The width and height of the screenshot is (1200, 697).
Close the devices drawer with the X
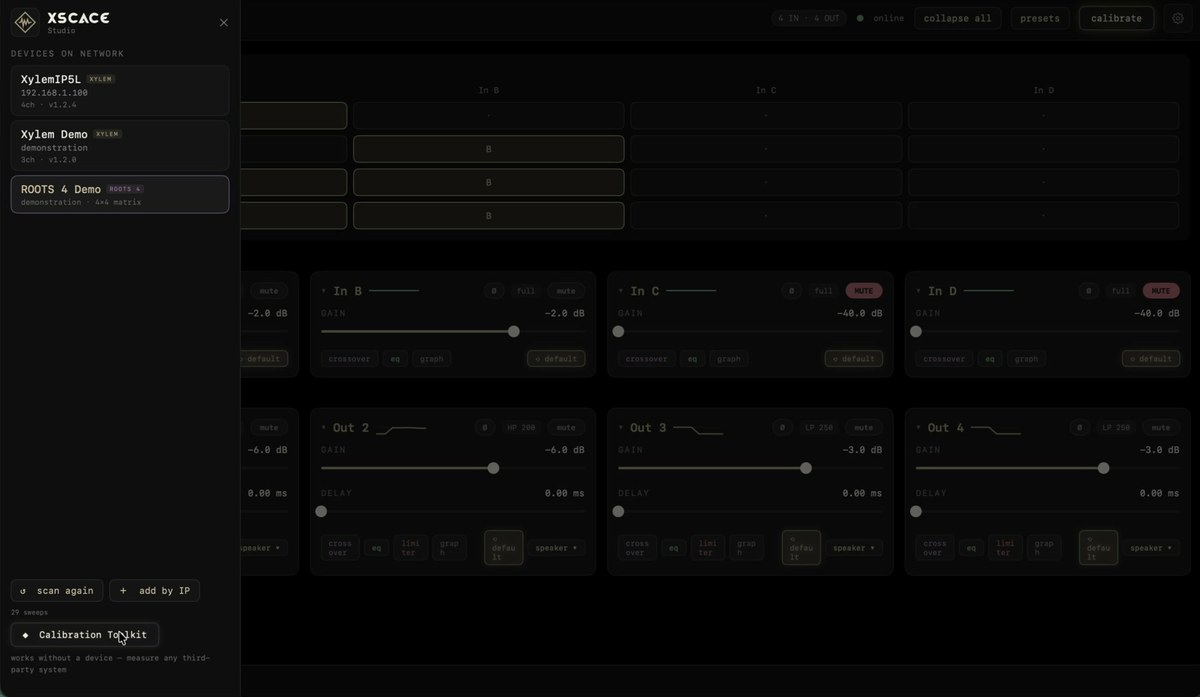pos(223,23)
